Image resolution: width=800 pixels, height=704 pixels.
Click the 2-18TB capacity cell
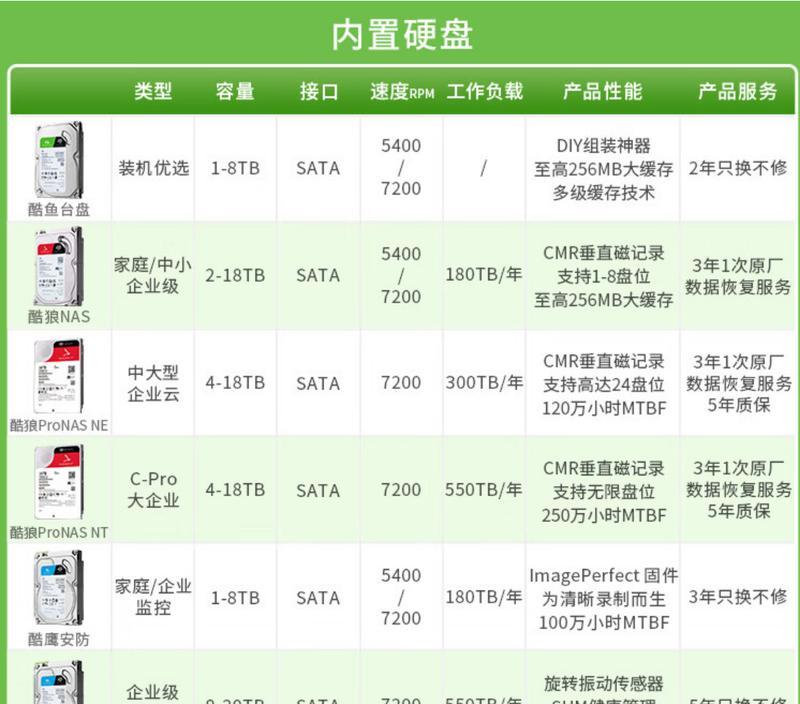[x=235, y=275]
